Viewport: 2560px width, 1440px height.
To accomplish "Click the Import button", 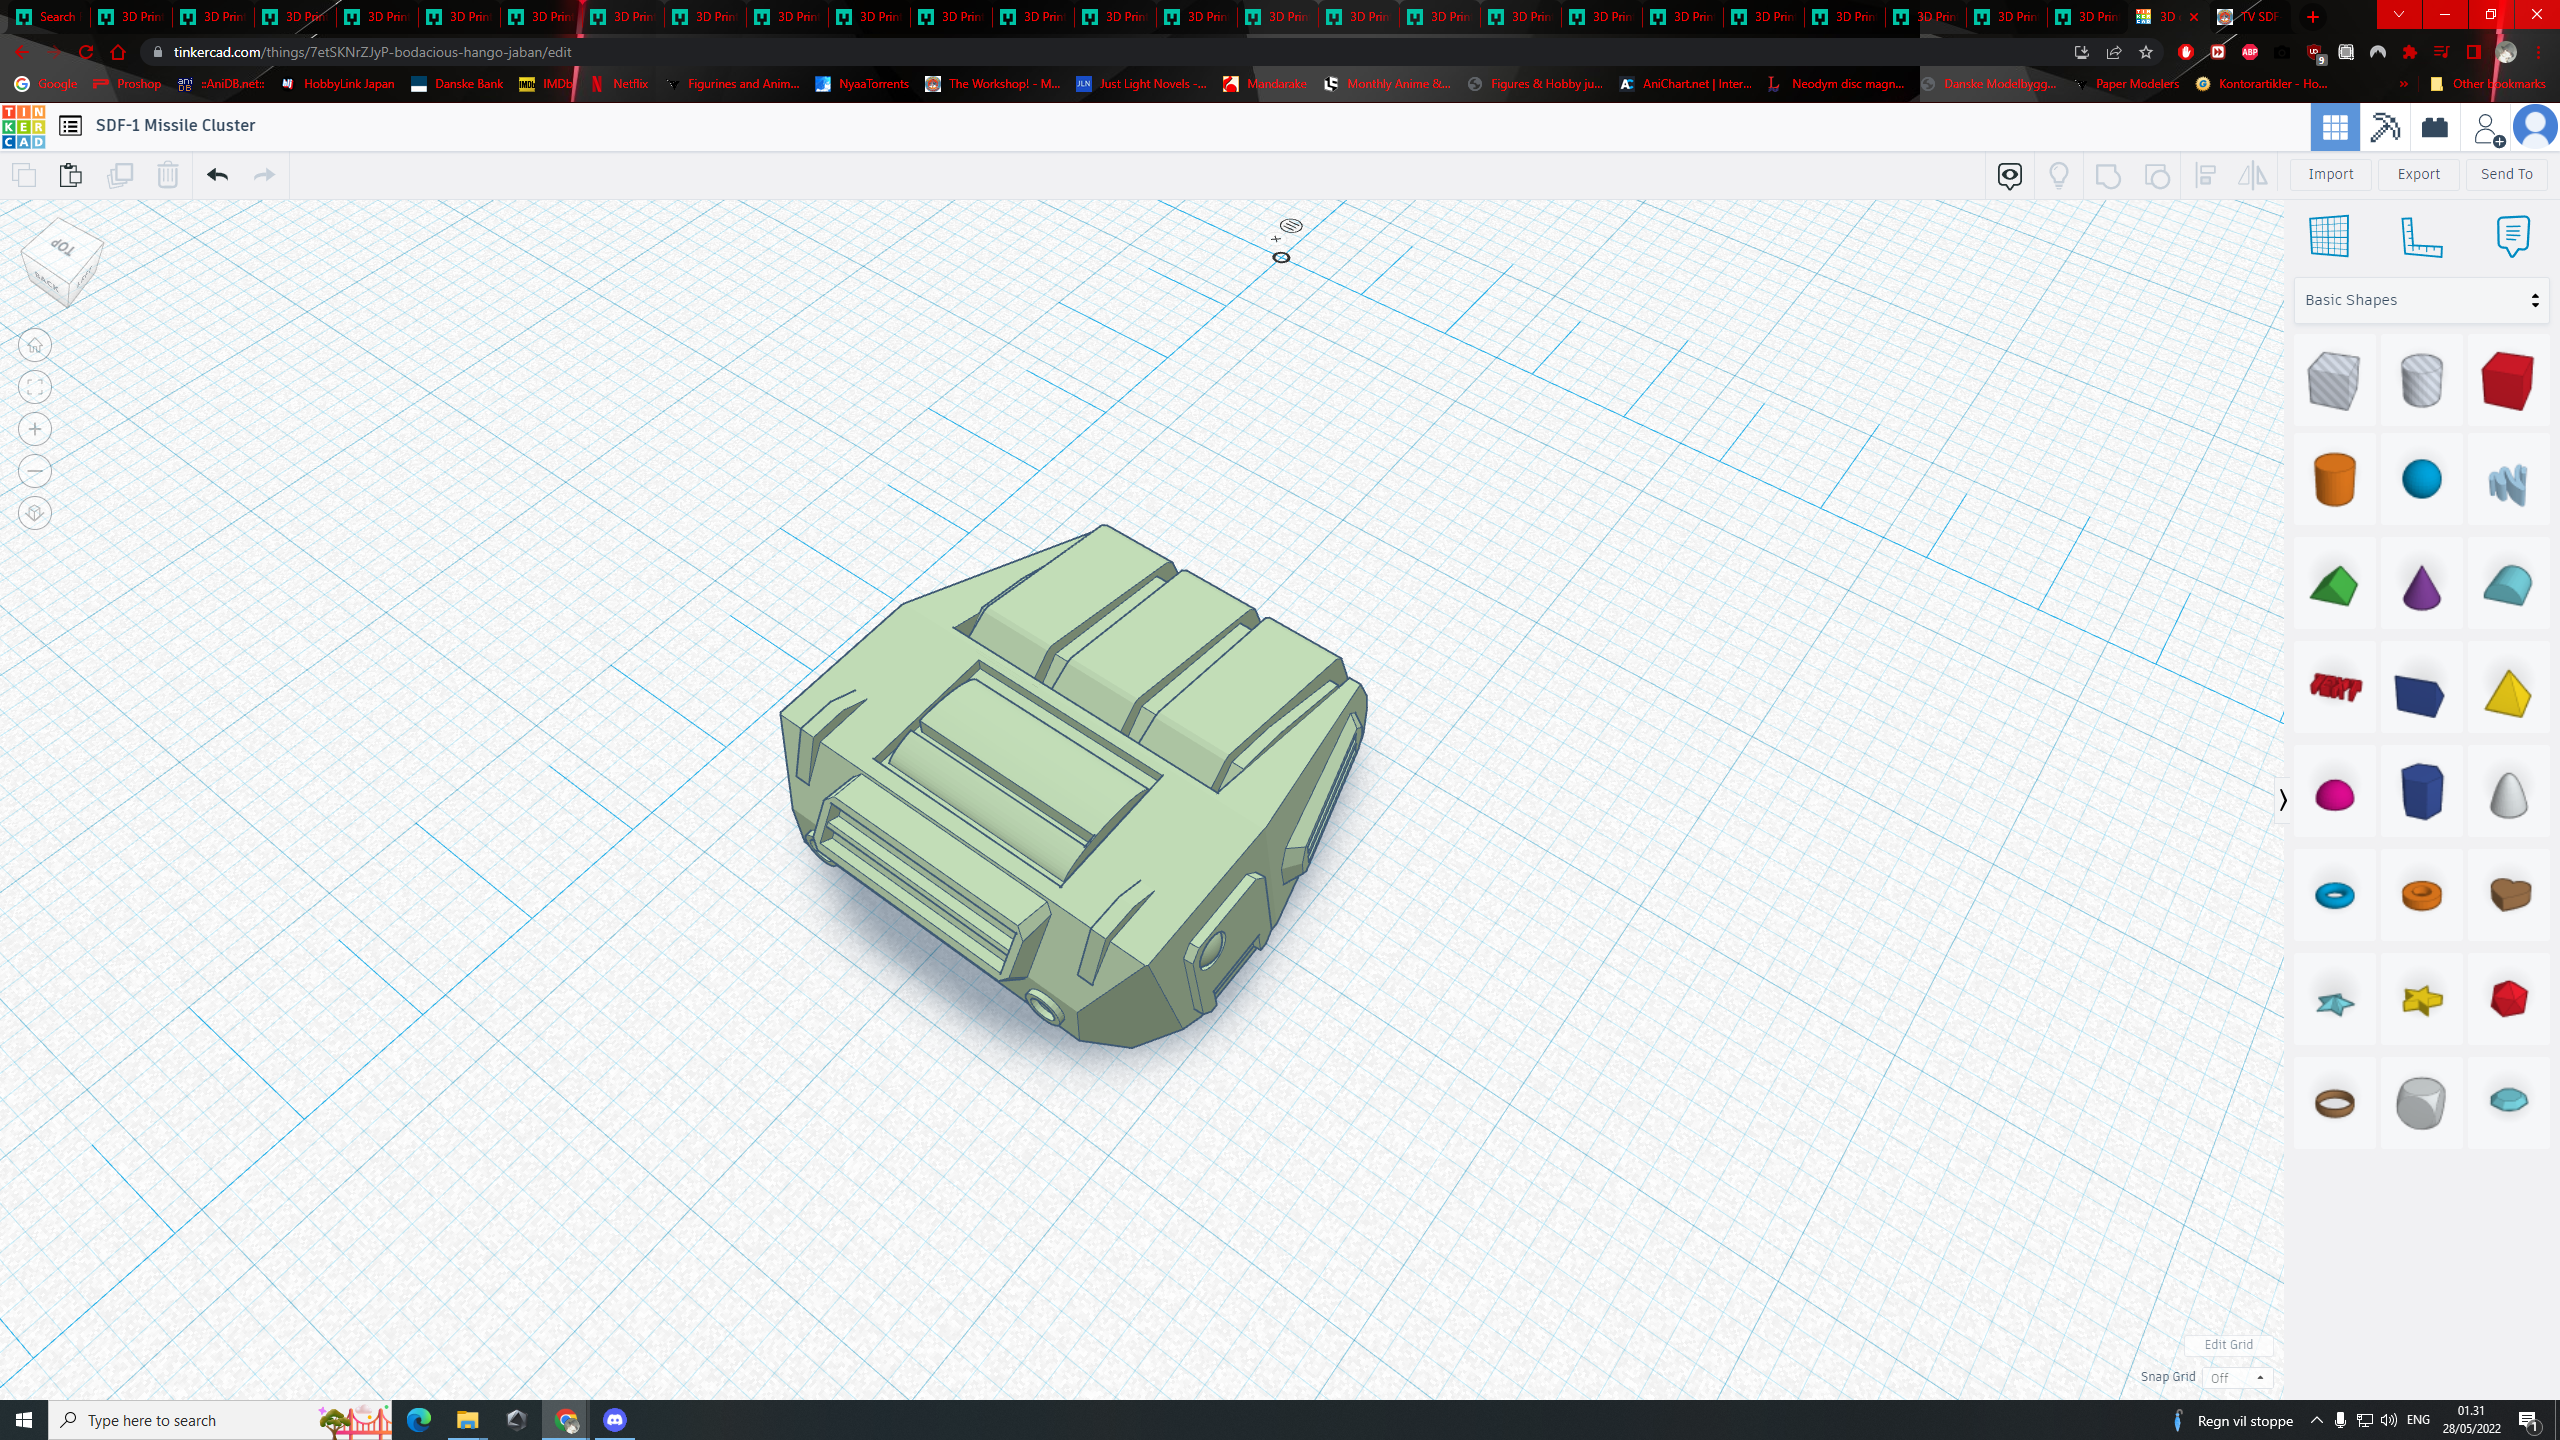I will [x=2331, y=174].
